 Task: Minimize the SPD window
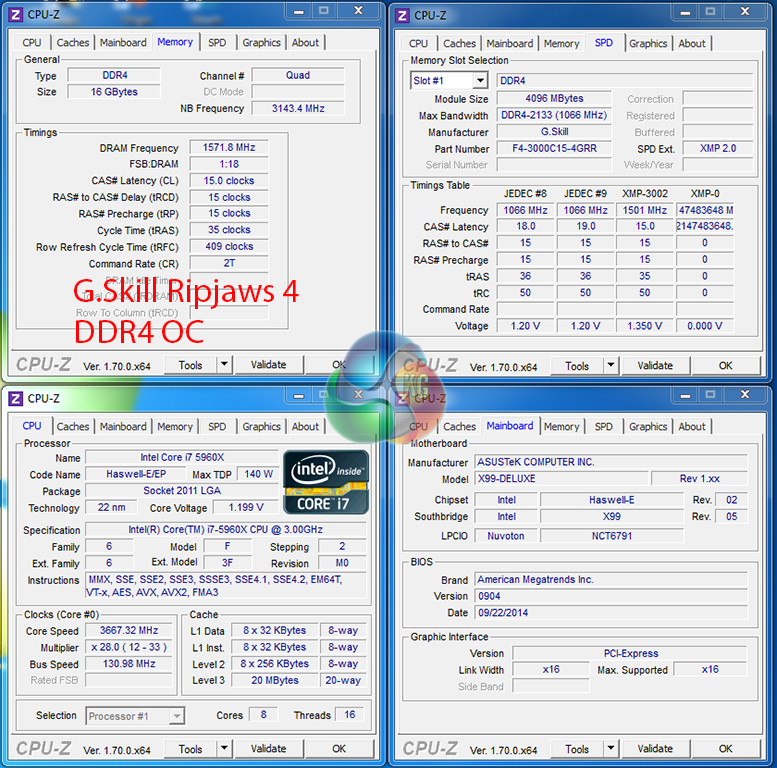coord(685,11)
